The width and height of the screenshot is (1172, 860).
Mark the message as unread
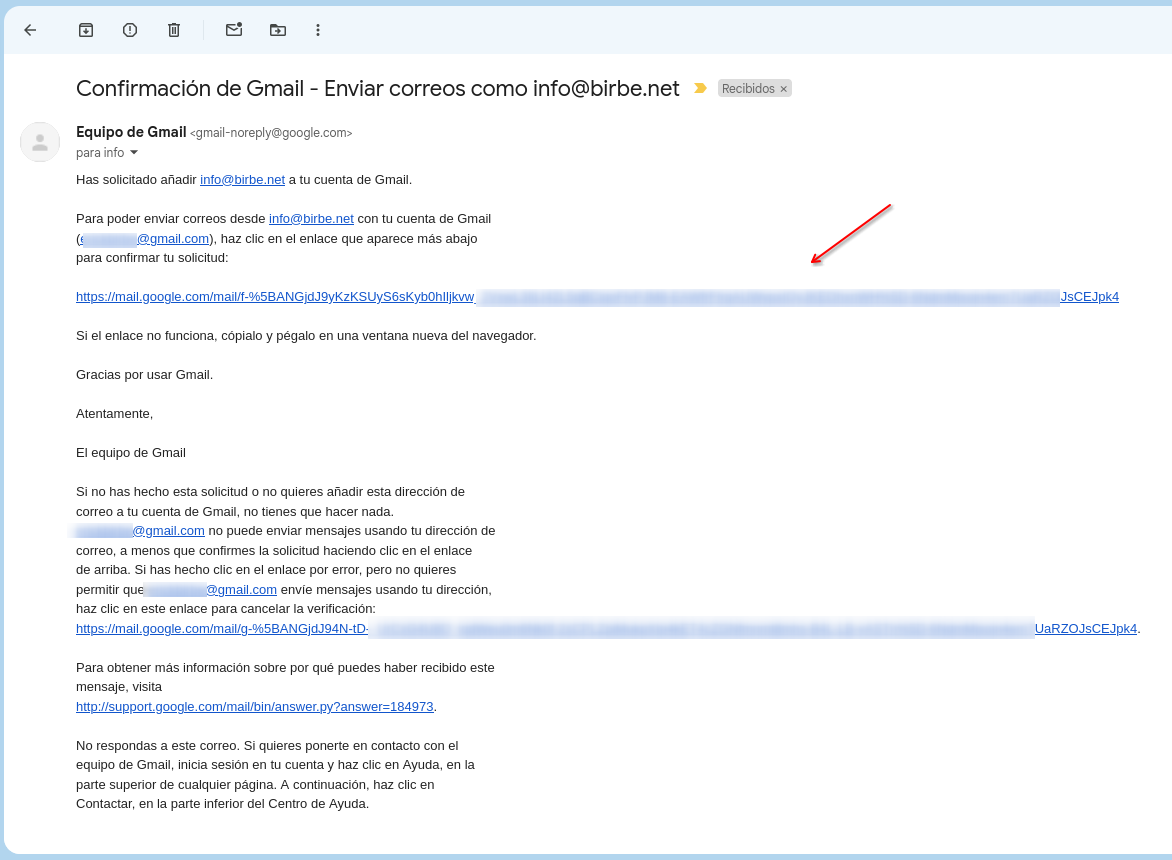[234, 30]
